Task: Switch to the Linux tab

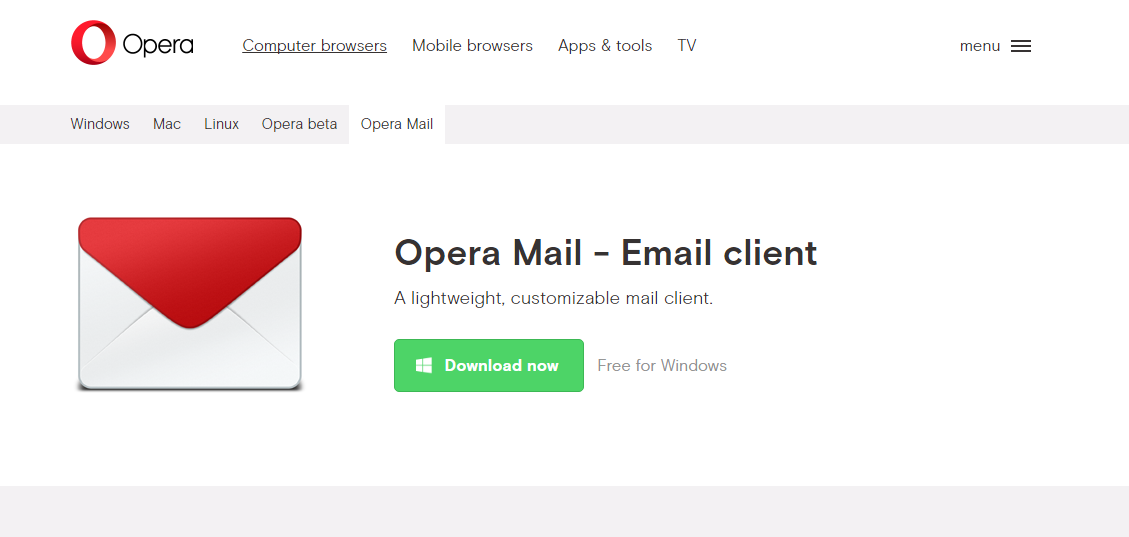Action: [x=221, y=124]
